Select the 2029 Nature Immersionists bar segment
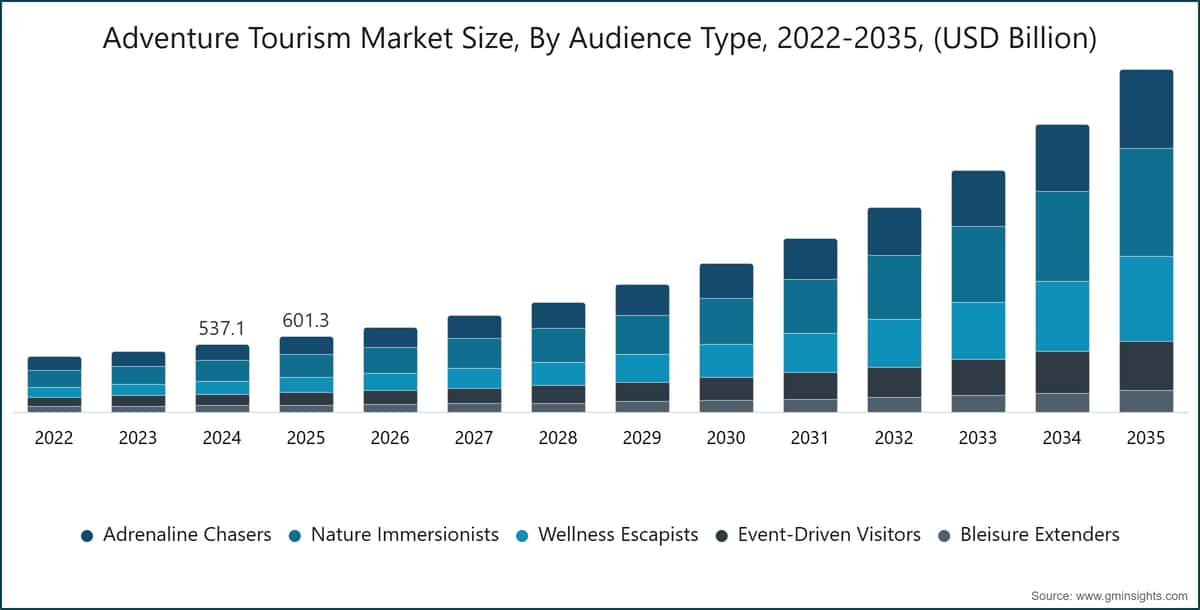1200x610 pixels. [642, 335]
